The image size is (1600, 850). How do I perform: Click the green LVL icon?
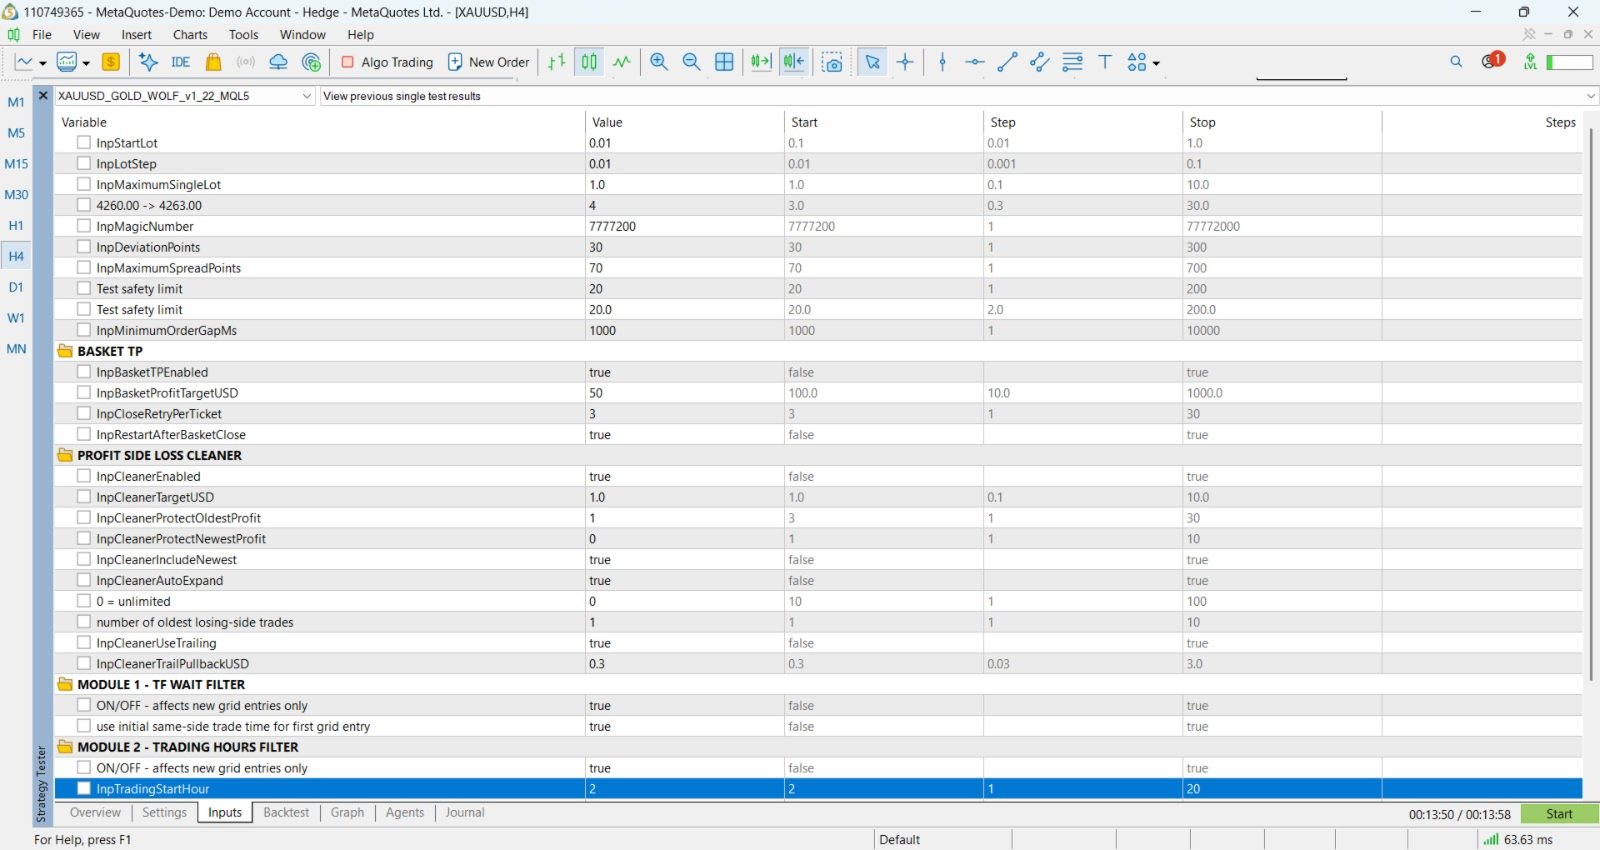tap(1530, 62)
